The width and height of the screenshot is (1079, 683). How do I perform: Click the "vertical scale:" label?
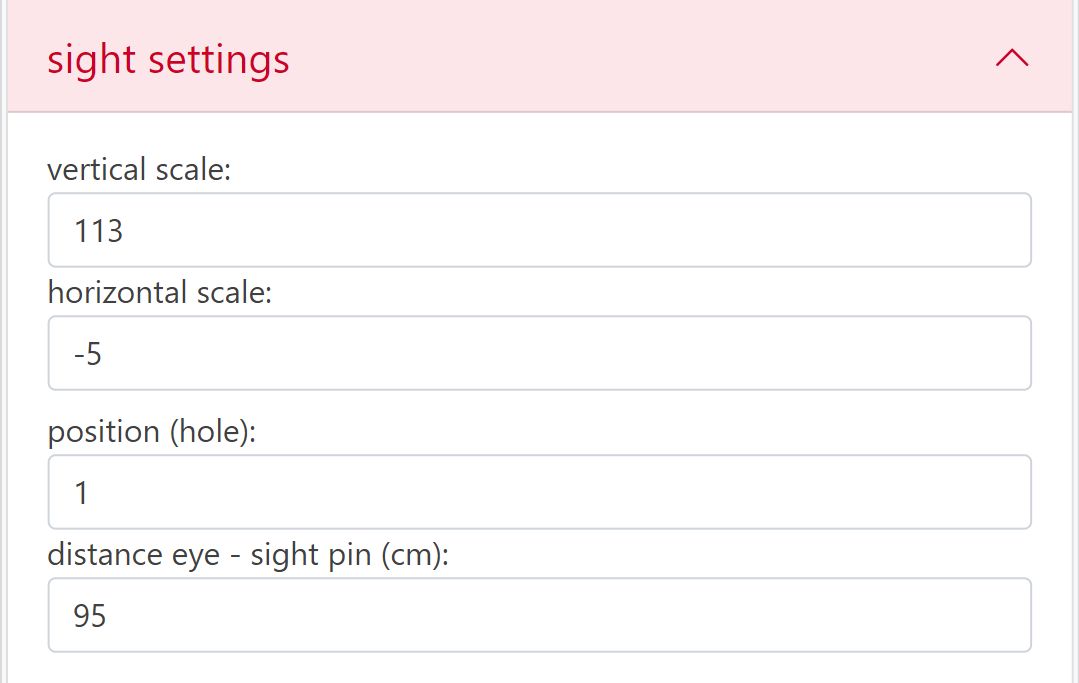[139, 170]
